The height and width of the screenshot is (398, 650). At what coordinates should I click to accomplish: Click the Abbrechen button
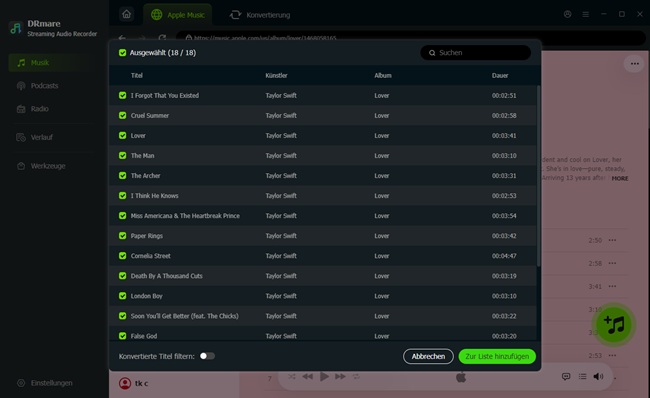(428, 357)
